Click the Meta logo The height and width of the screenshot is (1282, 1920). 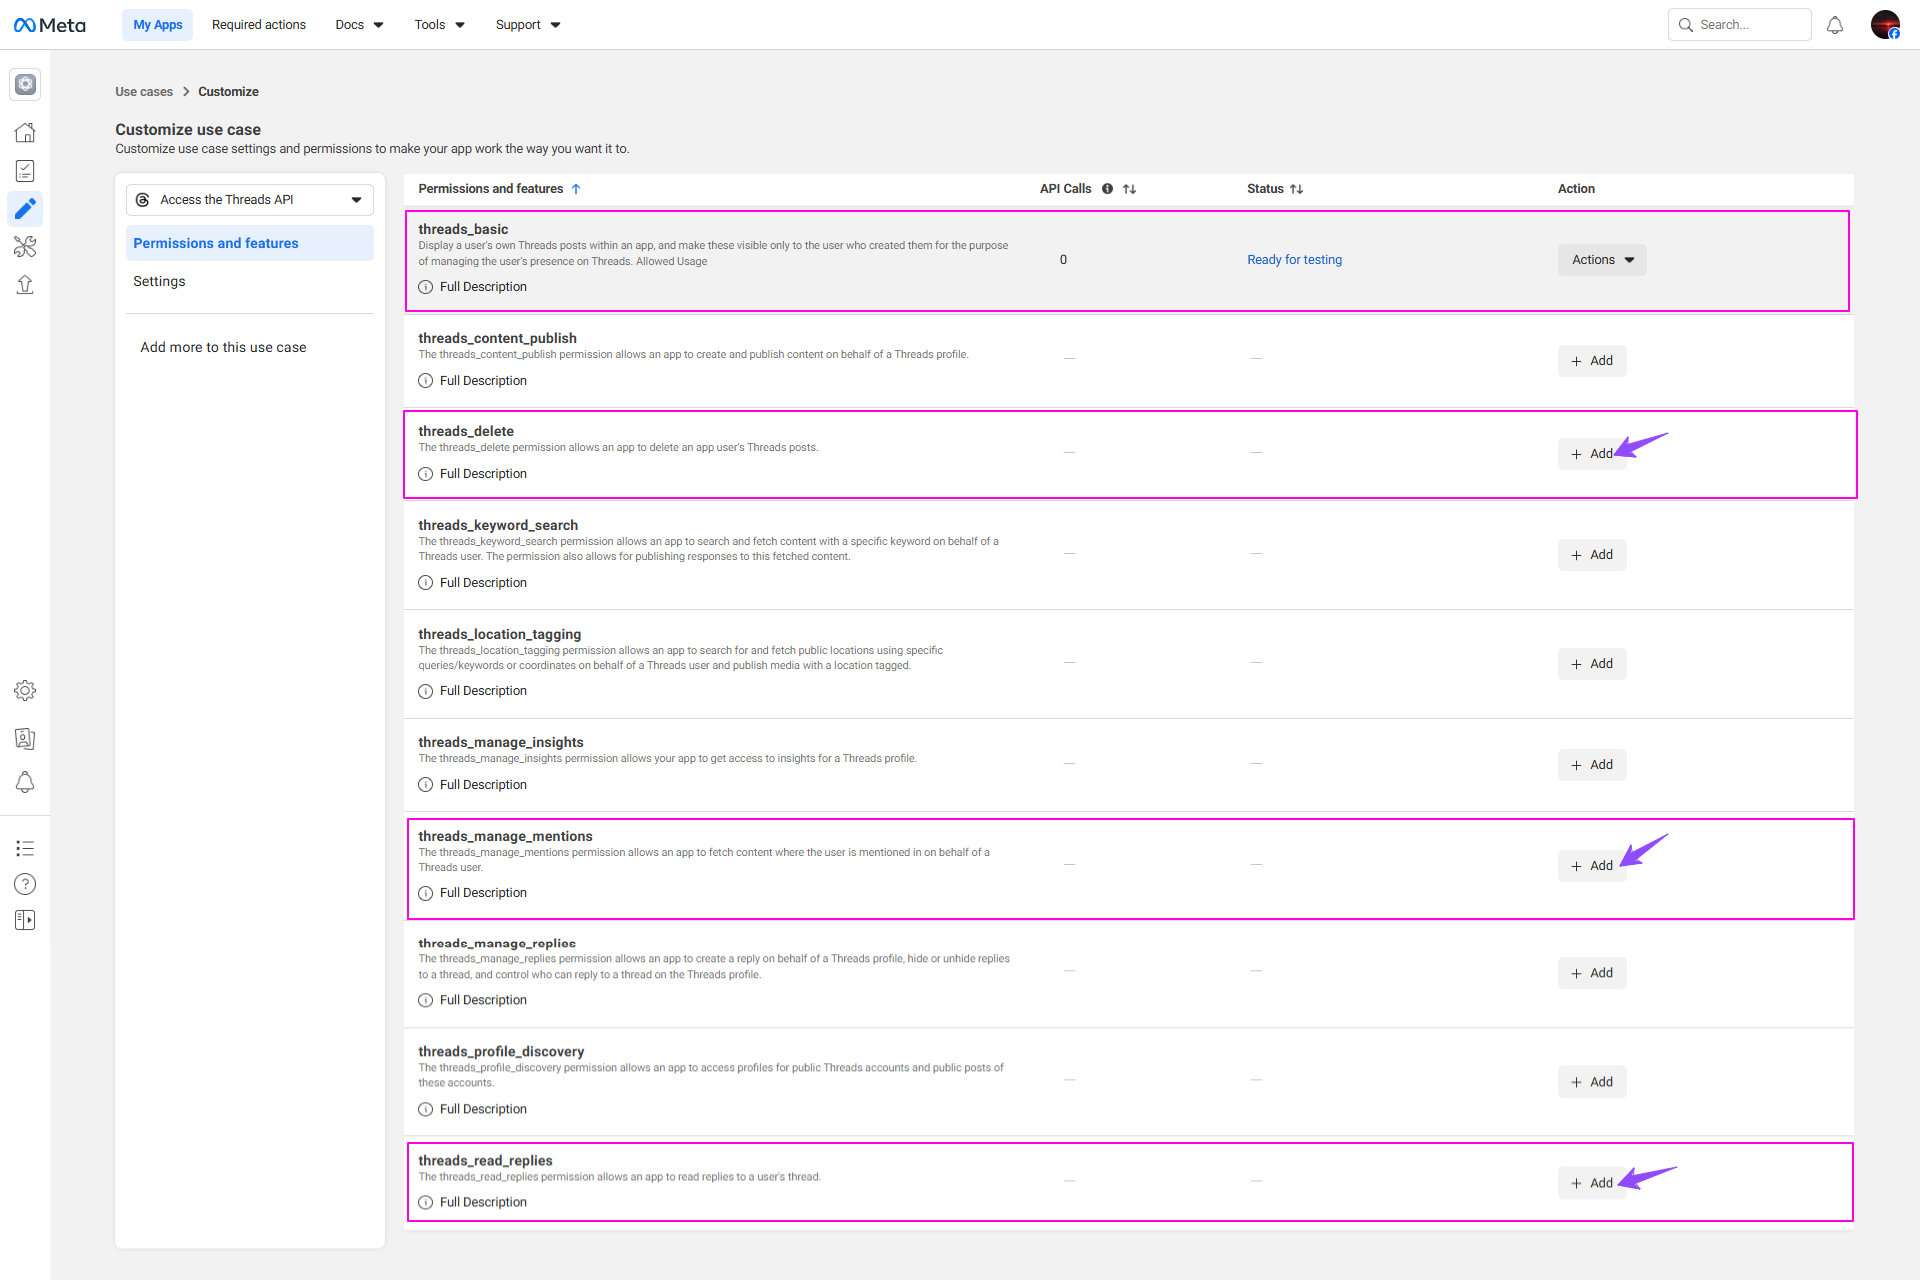[50, 25]
